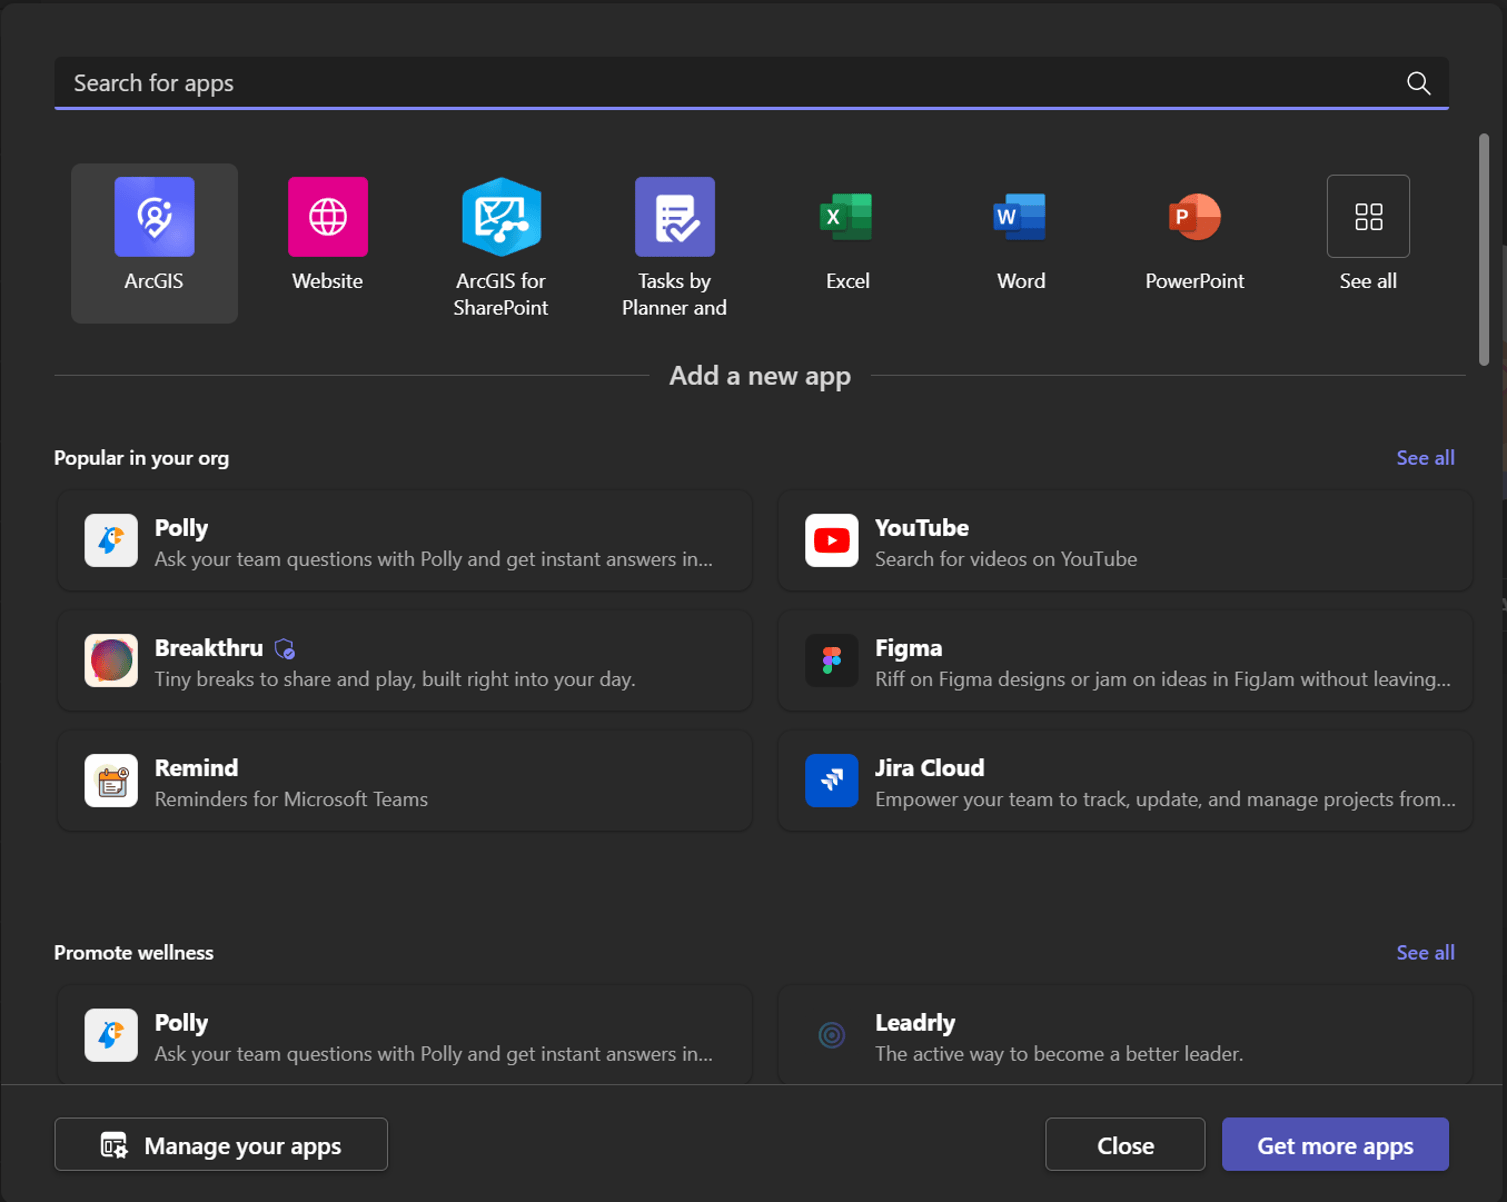This screenshot has height=1202, width=1507.
Task: See all Popular in your org apps
Action: pos(1425,458)
